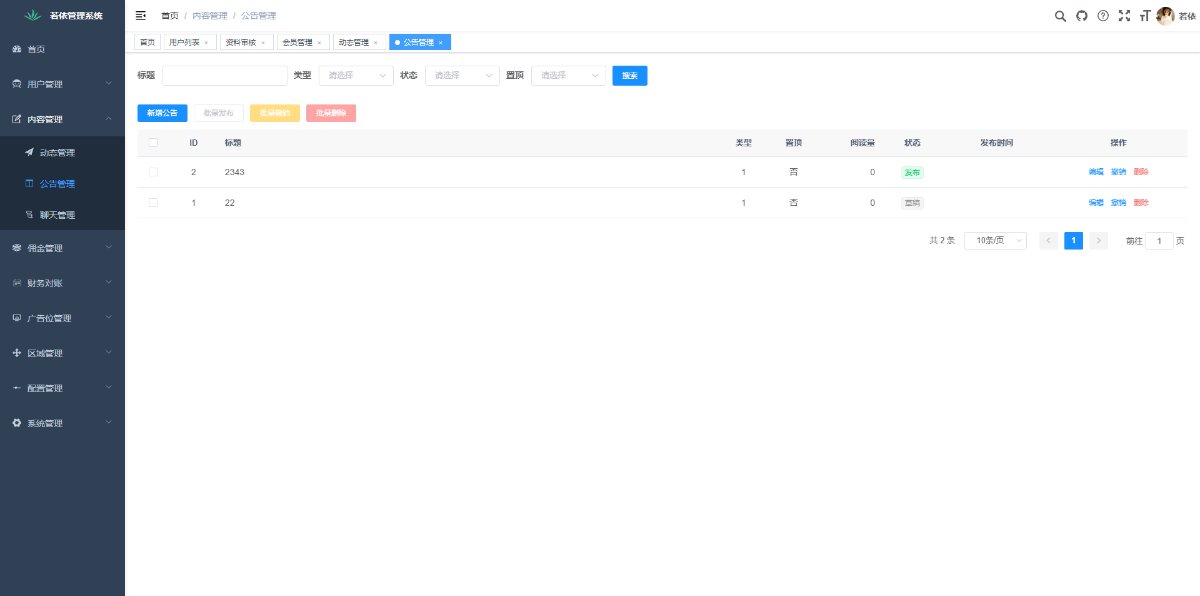
Task: Toggle fullscreen mode icon
Action: (x=1124, y=15)
